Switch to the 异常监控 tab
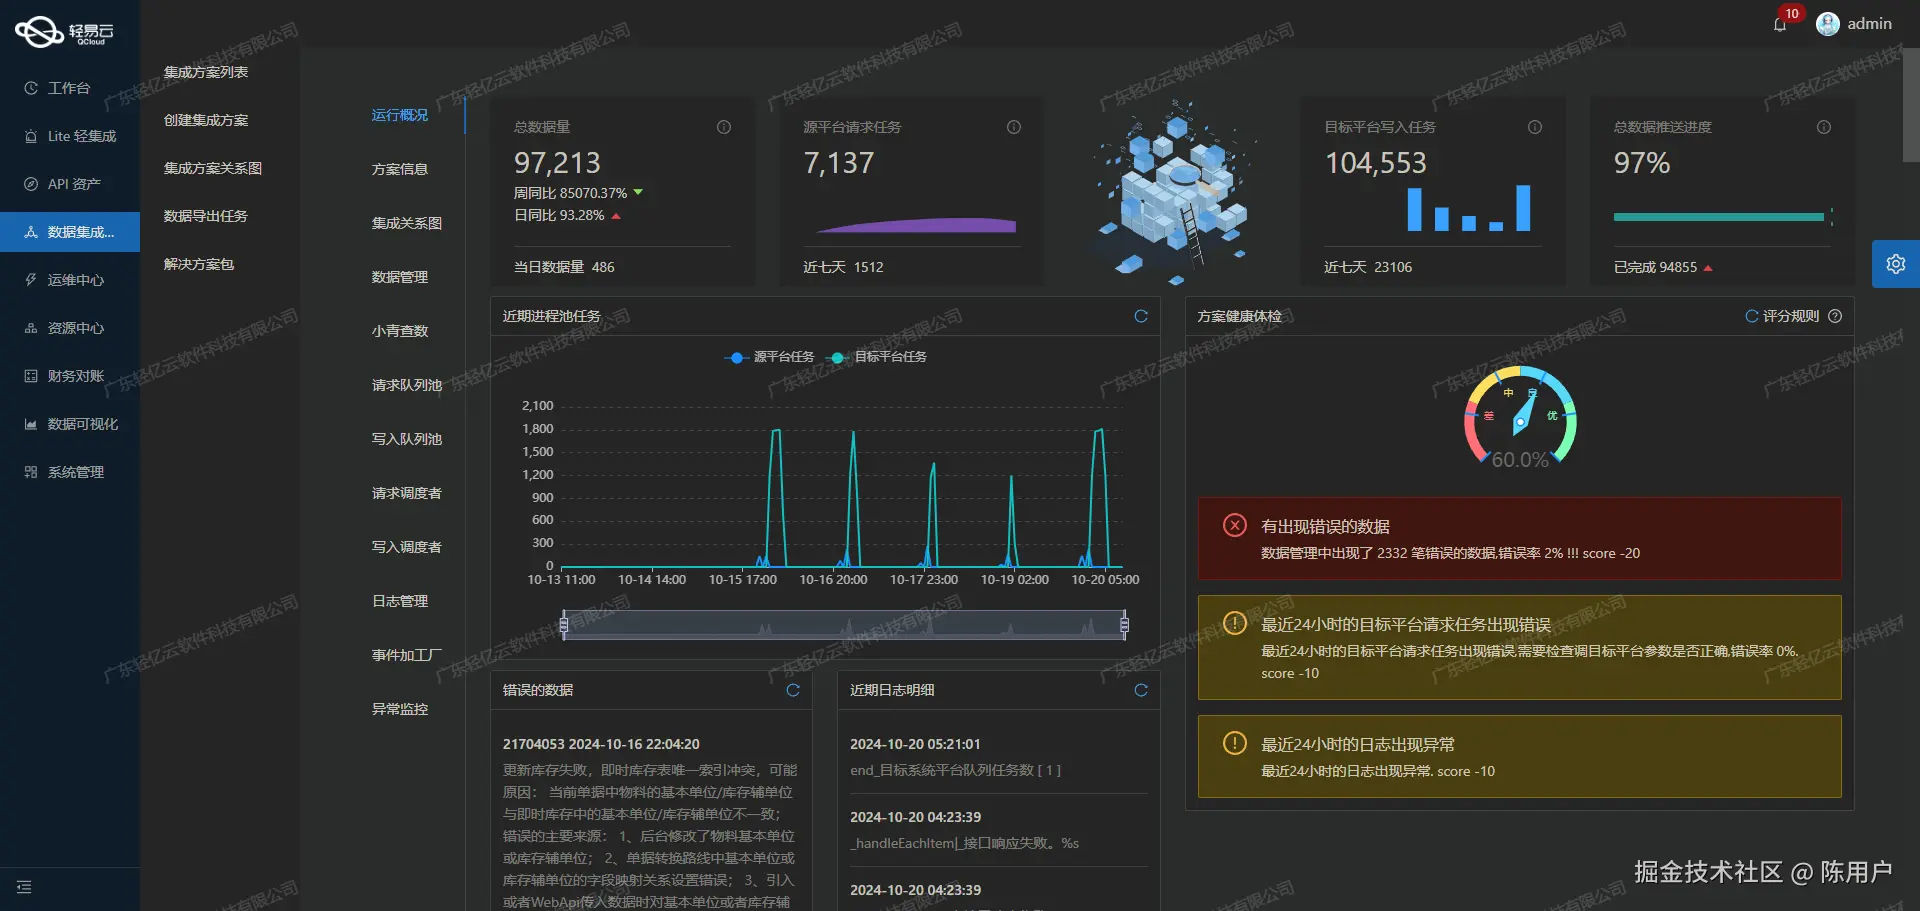The height and width of the screenshot is (911, 1920). click(400, 709)
